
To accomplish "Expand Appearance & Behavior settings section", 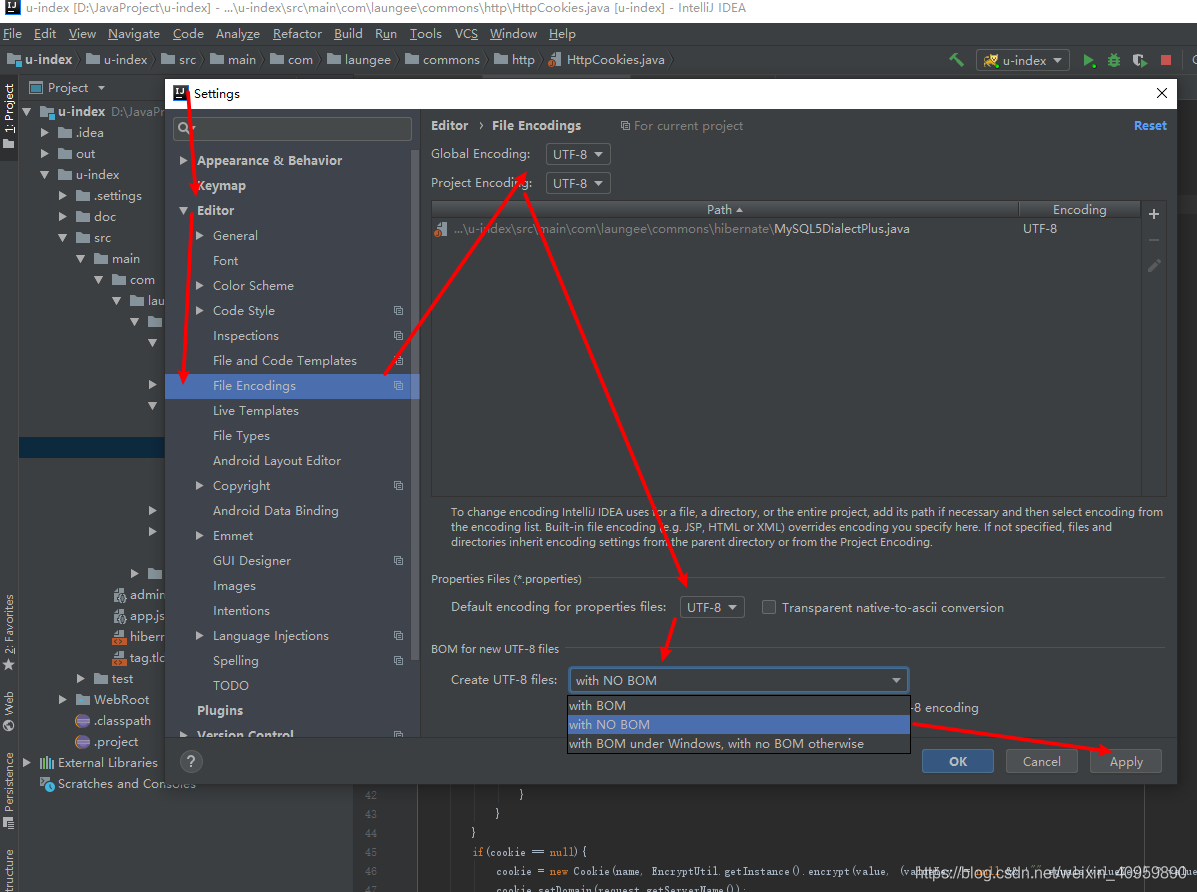I will 183,160.
